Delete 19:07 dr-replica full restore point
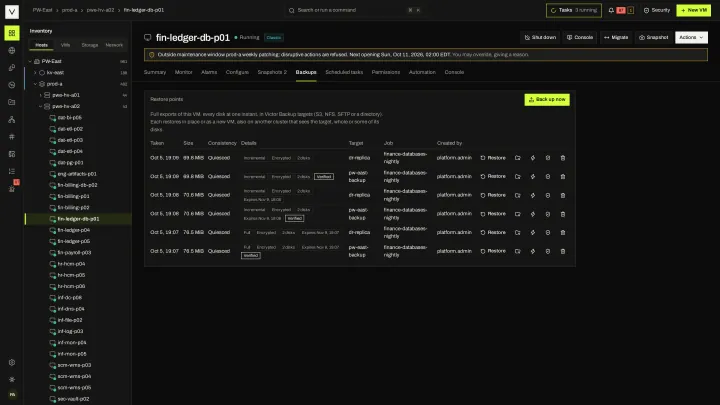Image resolution: width=720 pixels, height=405 pixels. click(562, 232)
